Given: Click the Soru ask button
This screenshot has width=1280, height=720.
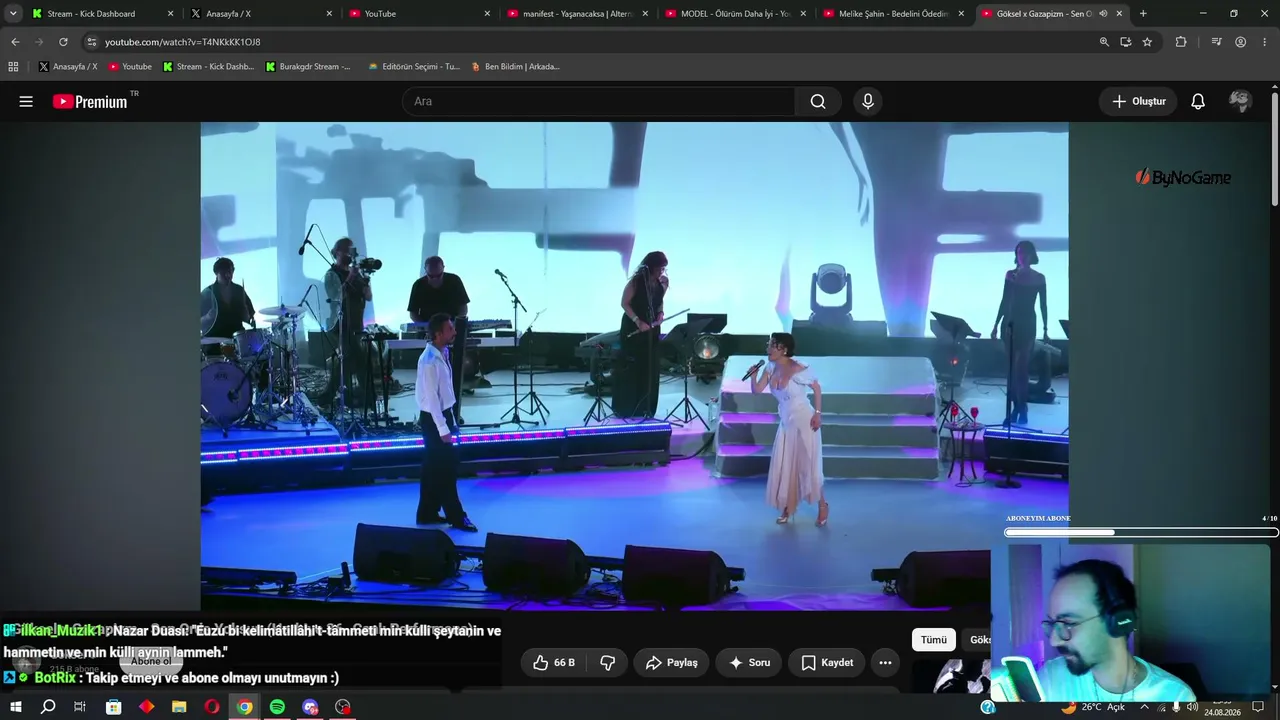Looking at the screenshot, I should [x=749, y=662].
